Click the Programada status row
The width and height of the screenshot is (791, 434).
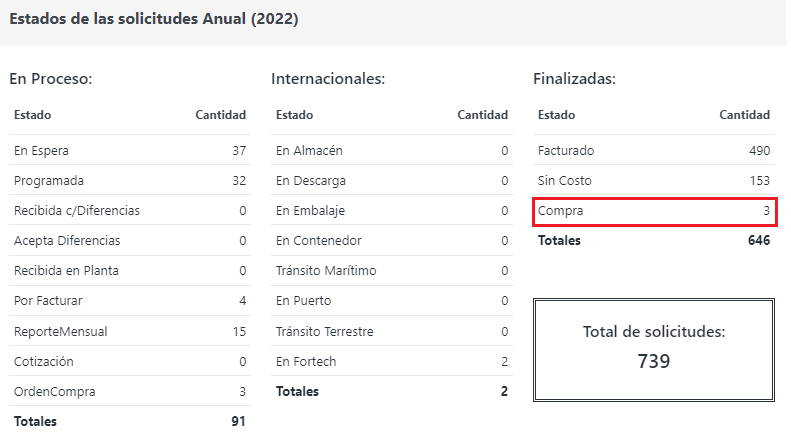click(x=130, y=181)
